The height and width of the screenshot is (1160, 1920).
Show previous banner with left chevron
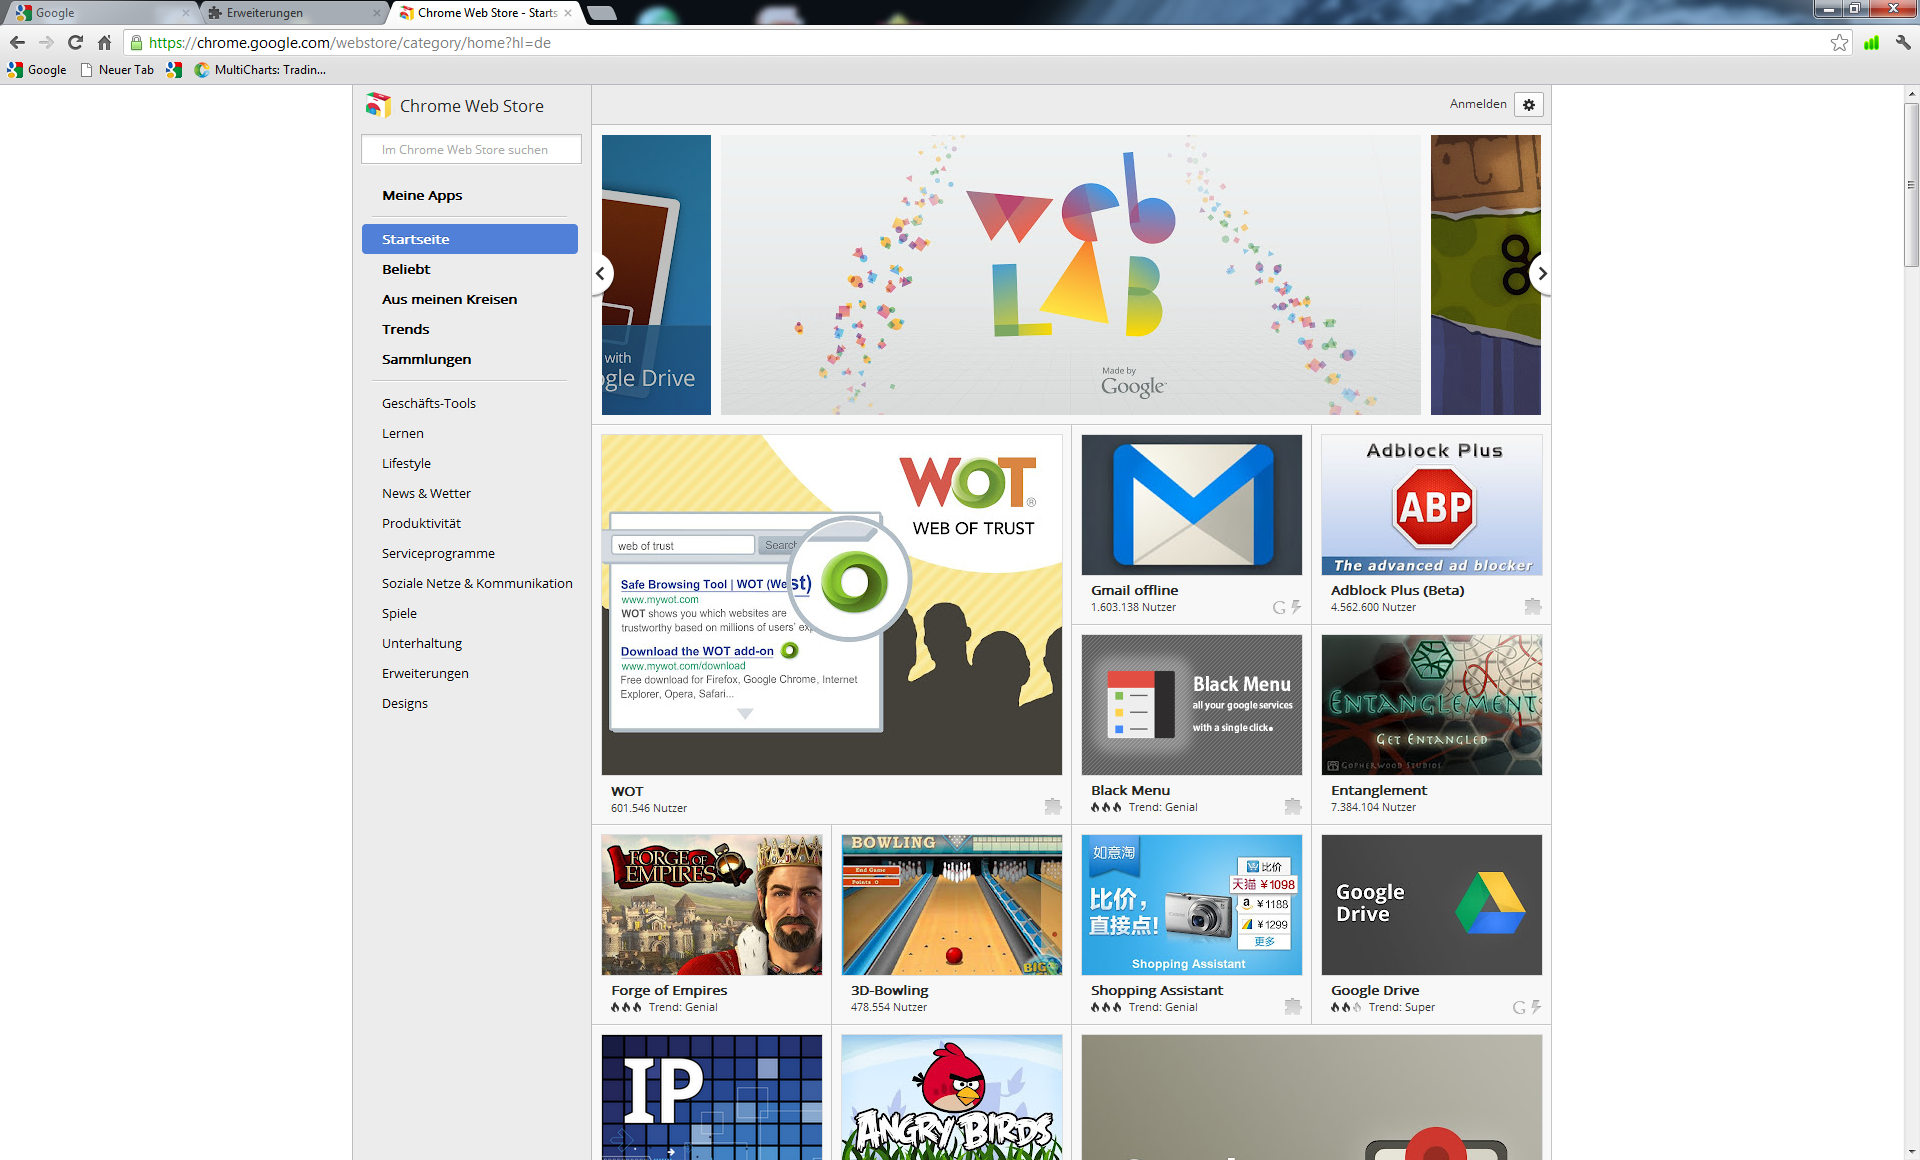(601, 273)
